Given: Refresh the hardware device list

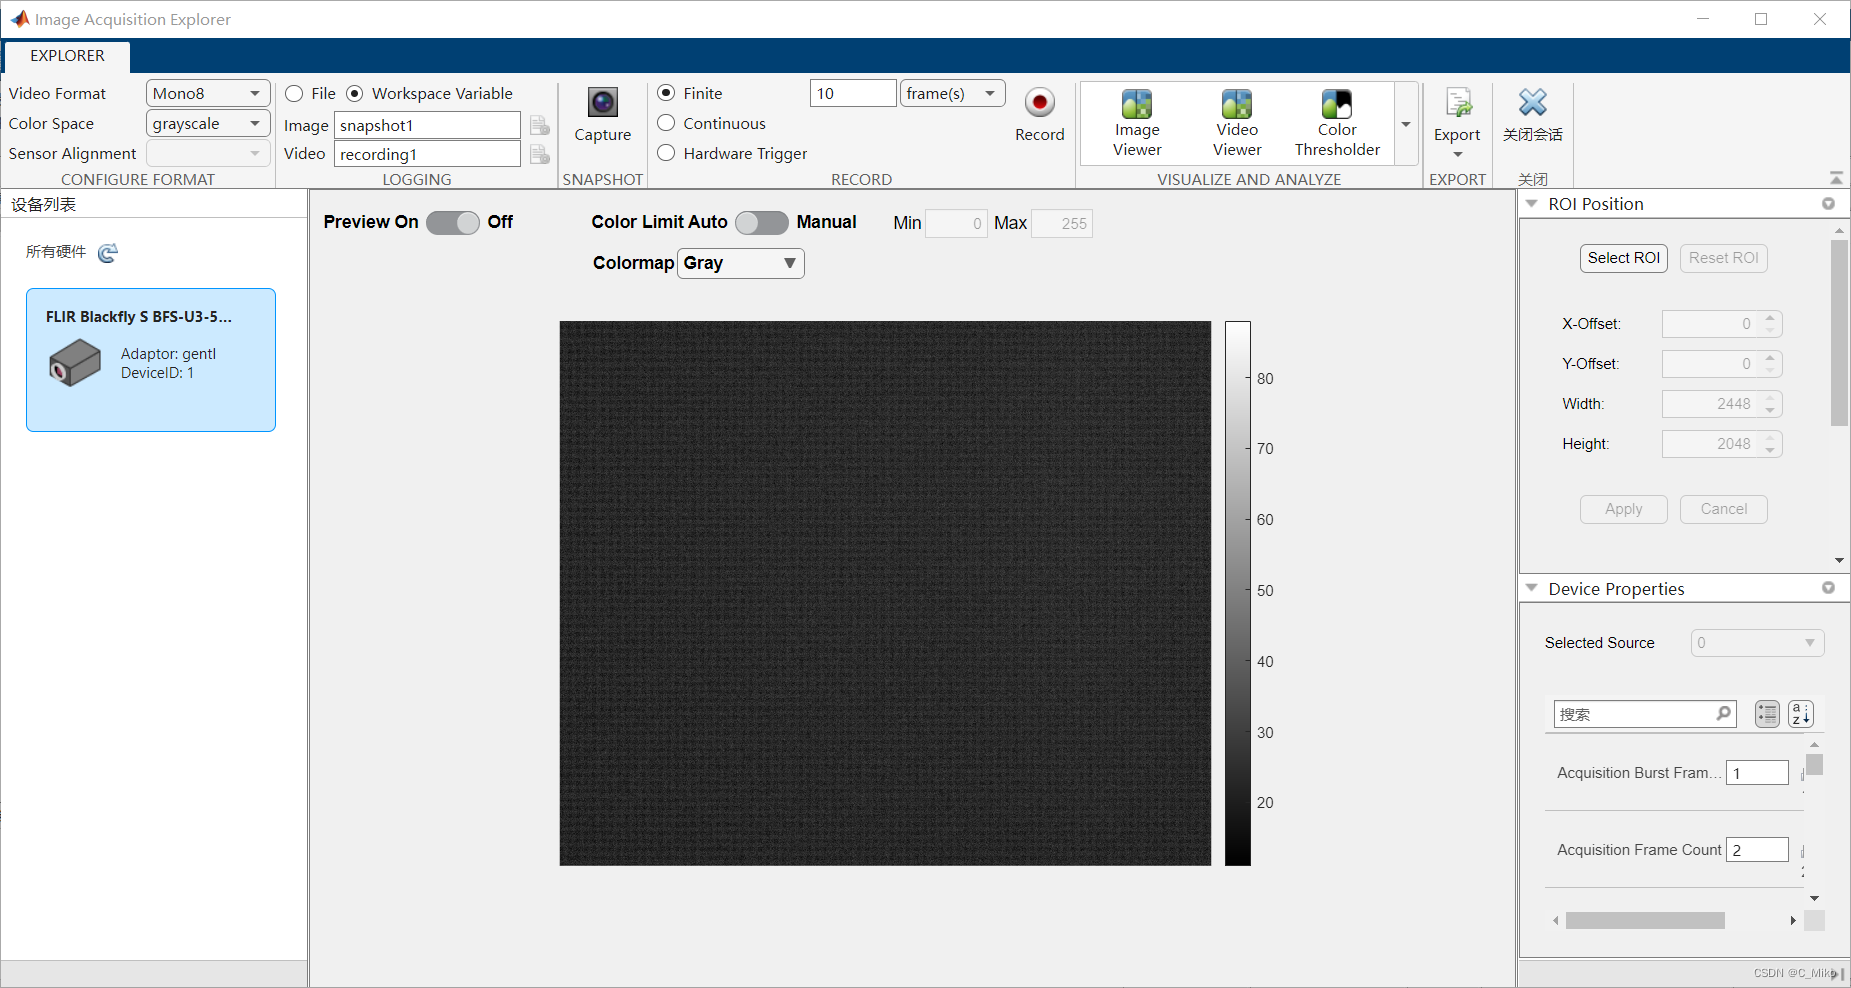Looking at the screenshot, I should point(107,252).
